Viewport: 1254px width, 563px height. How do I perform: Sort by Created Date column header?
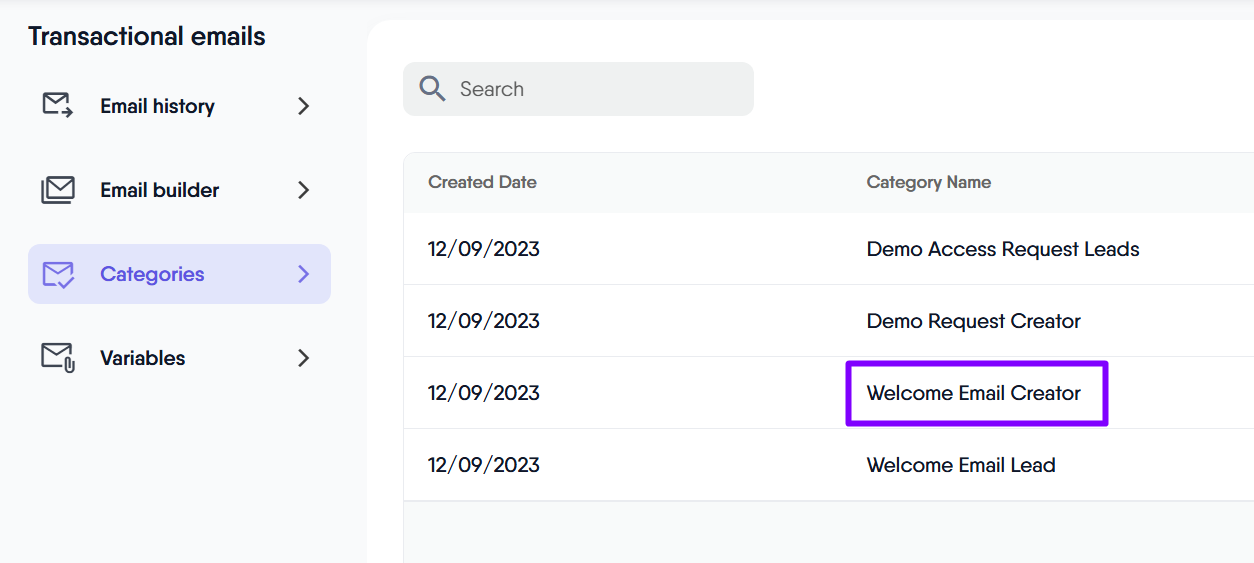tap(482, 182)
